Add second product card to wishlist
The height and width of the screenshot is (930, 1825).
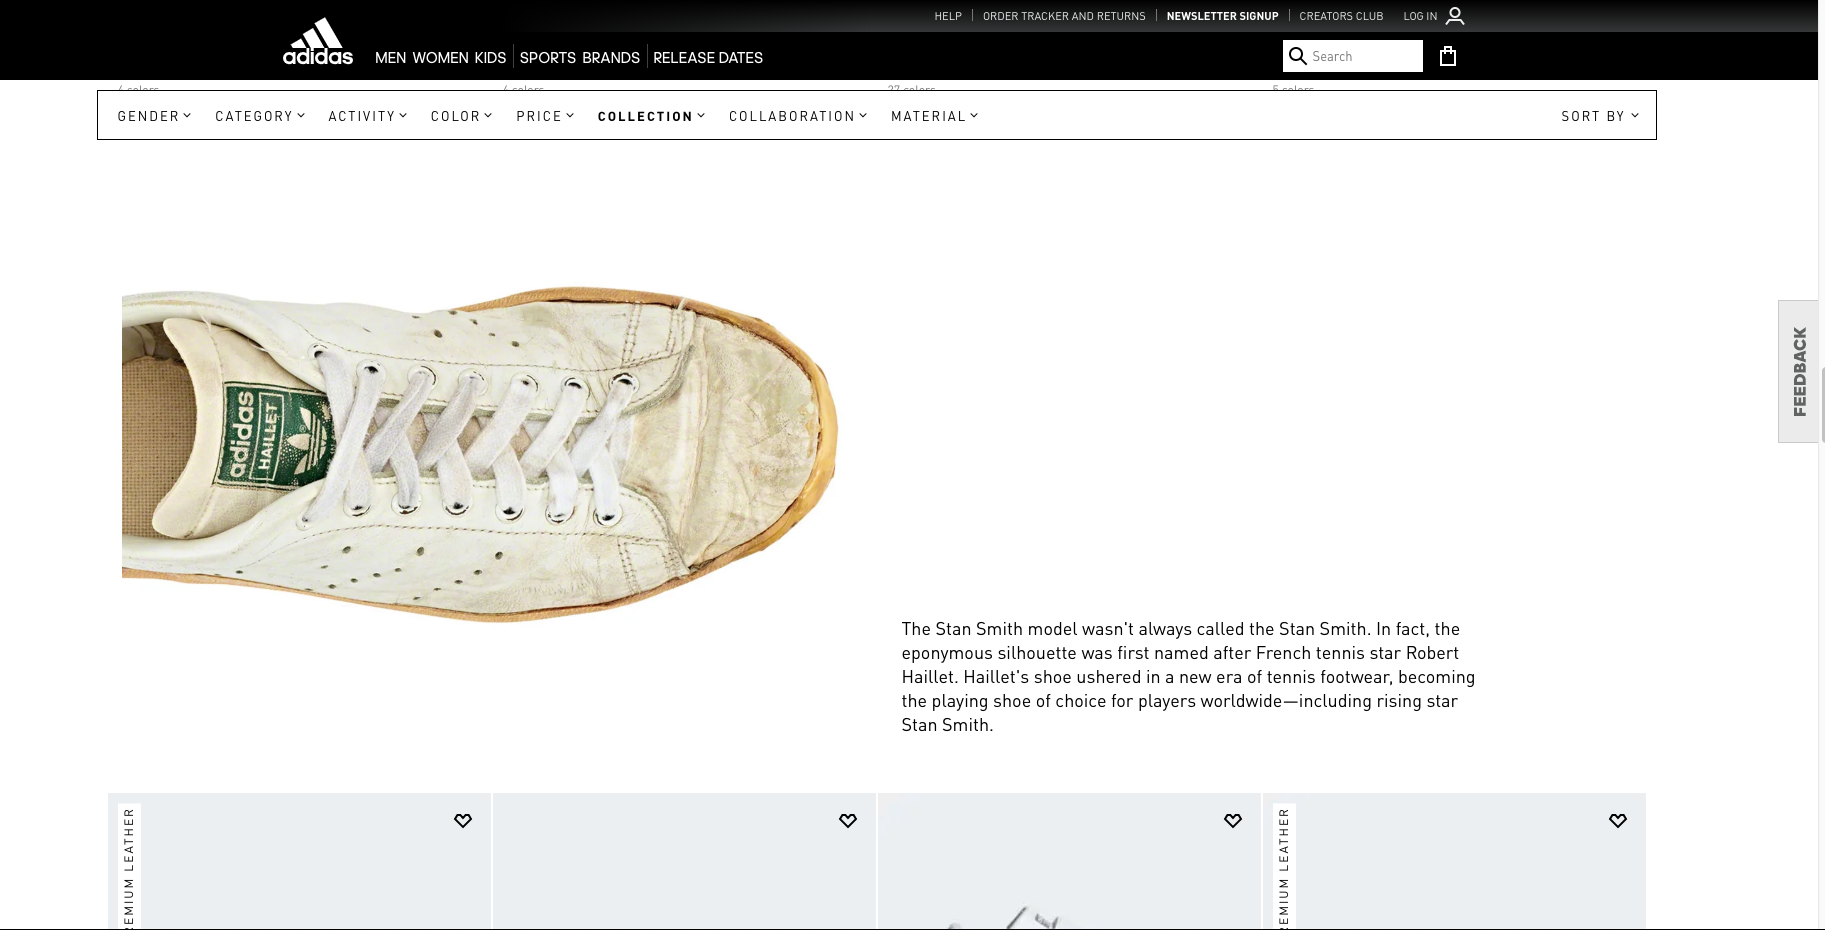848,820
